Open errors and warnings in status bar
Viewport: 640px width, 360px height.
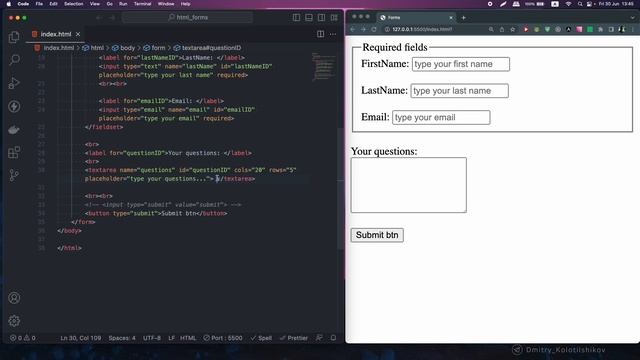(x=23, y=338)
